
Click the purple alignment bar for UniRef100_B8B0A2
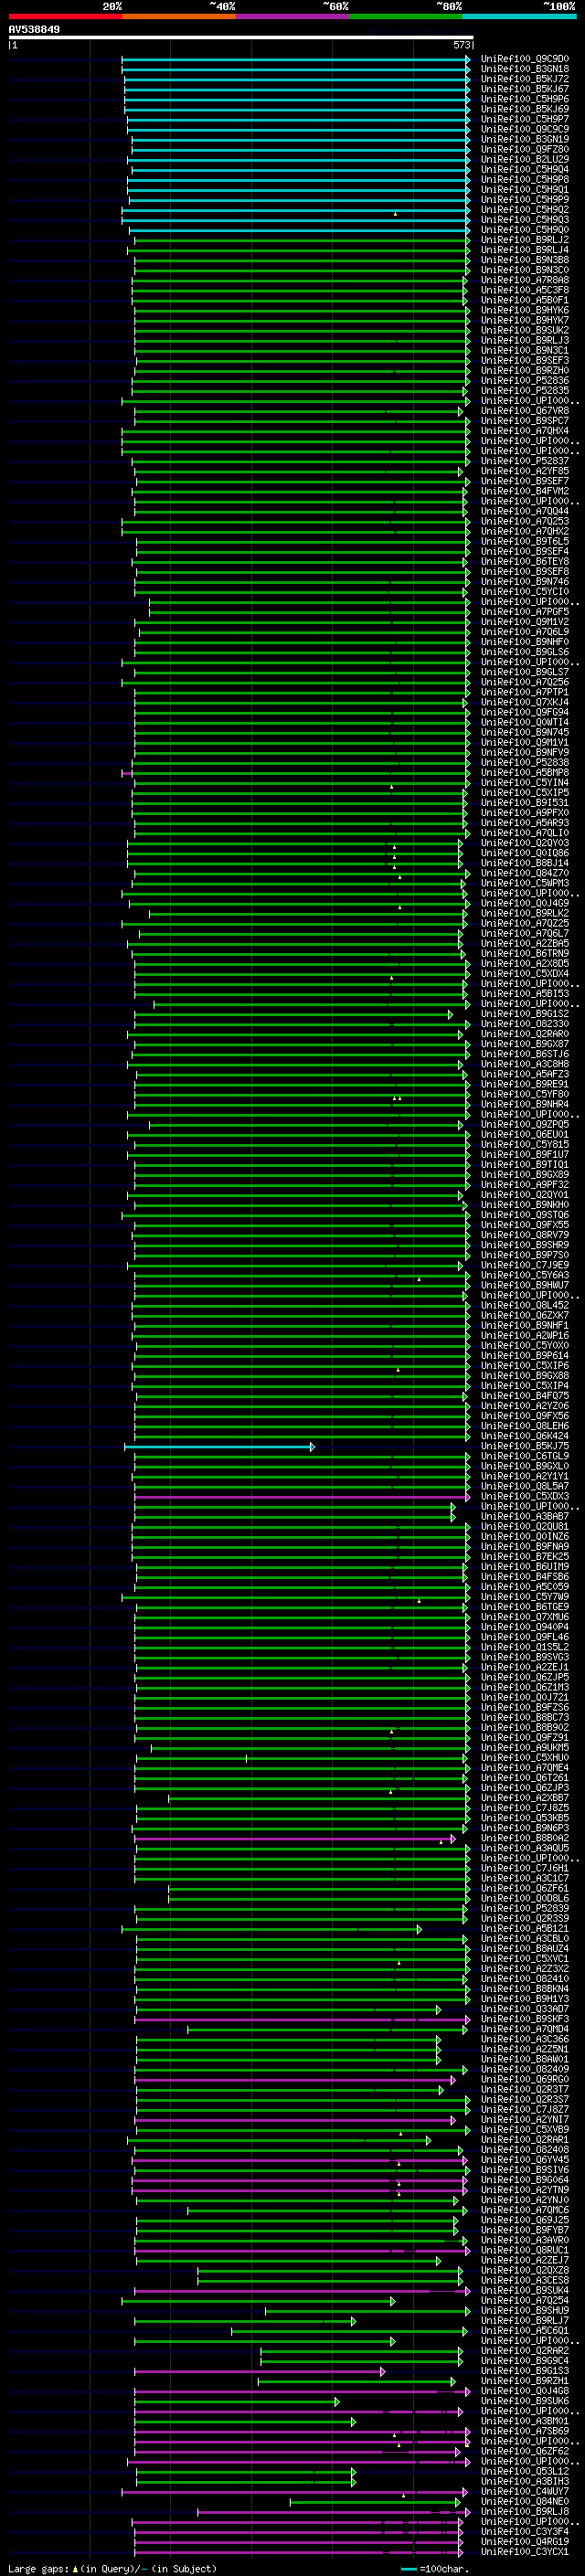point(295,1839)
